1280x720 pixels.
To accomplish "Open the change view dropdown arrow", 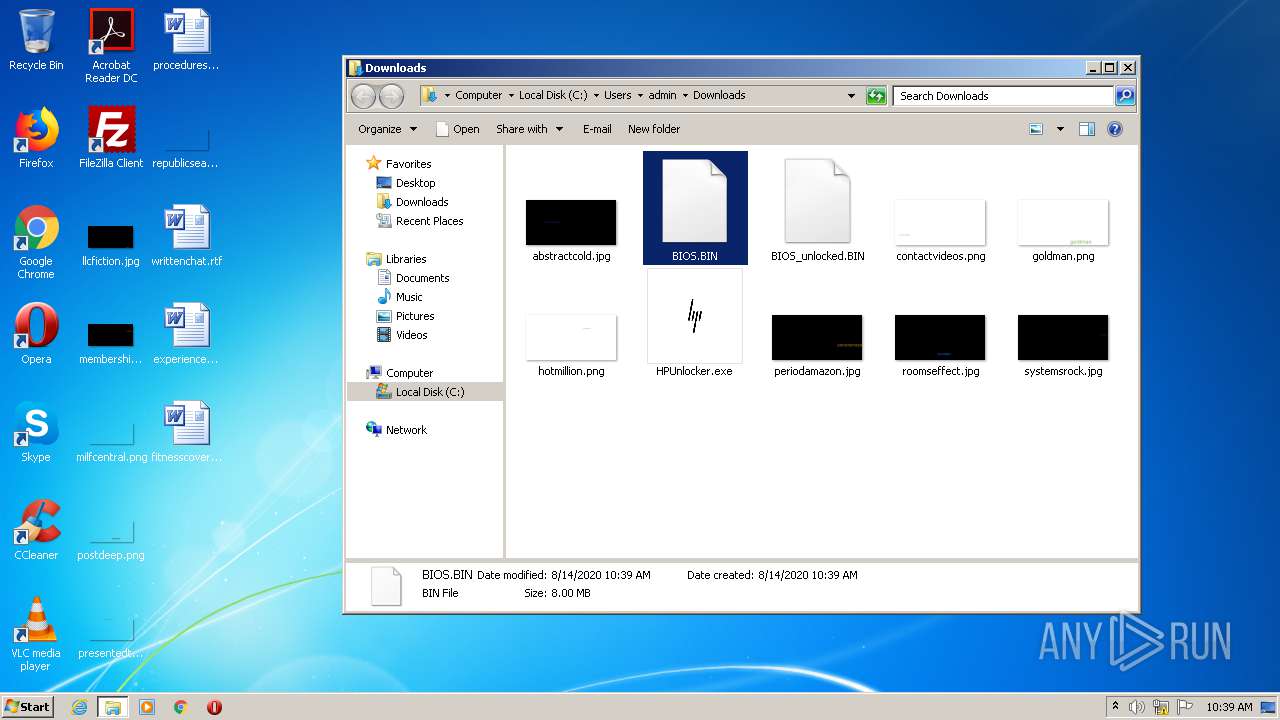I will click(1060, 129).
